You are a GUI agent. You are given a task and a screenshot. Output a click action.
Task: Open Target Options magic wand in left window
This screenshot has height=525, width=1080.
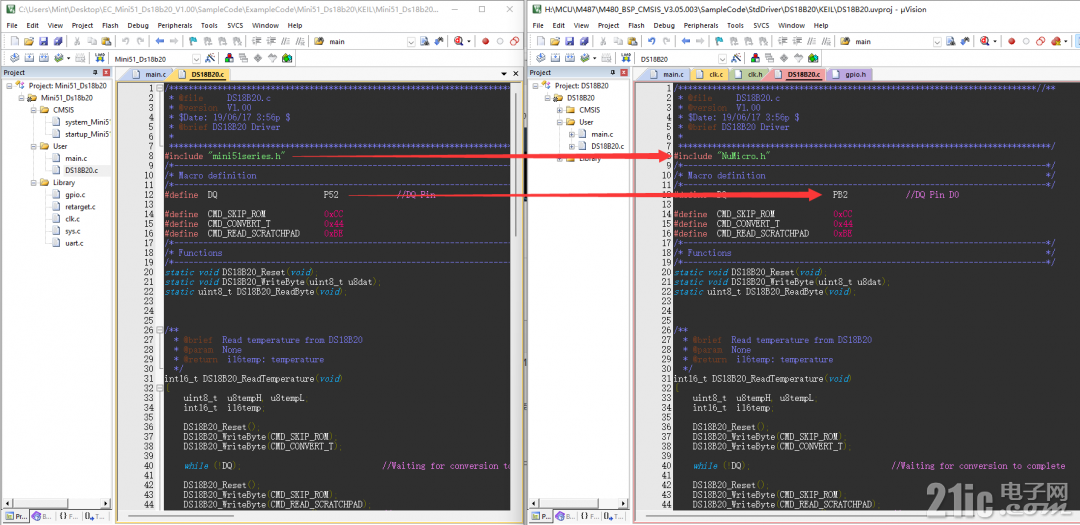210,58
